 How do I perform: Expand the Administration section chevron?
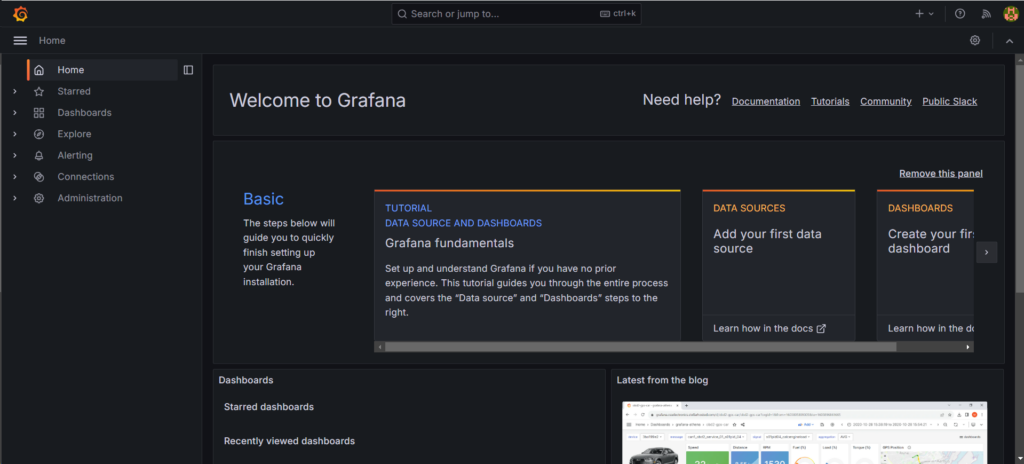coord(14,198)
